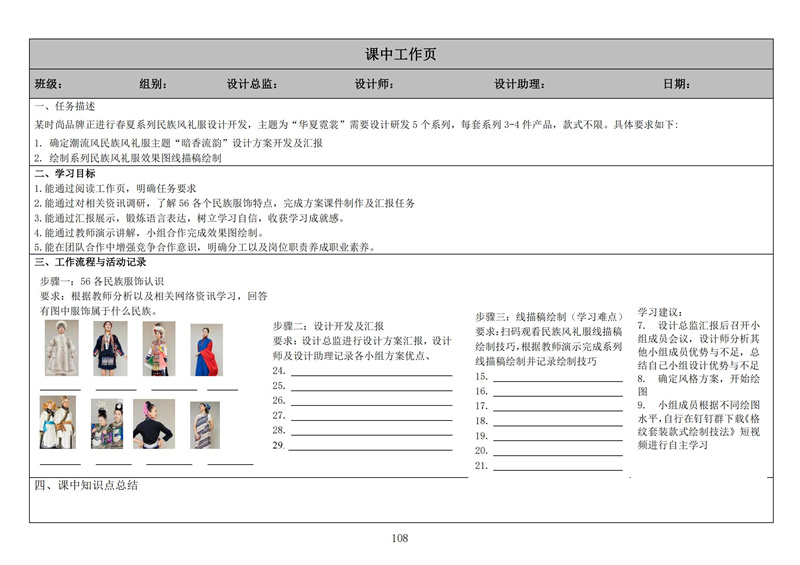The image size is (800, 565).
Task: Click the line 步骤二: 设计开发及汇报
Action: pyautogui.click(x=328, y=326)
